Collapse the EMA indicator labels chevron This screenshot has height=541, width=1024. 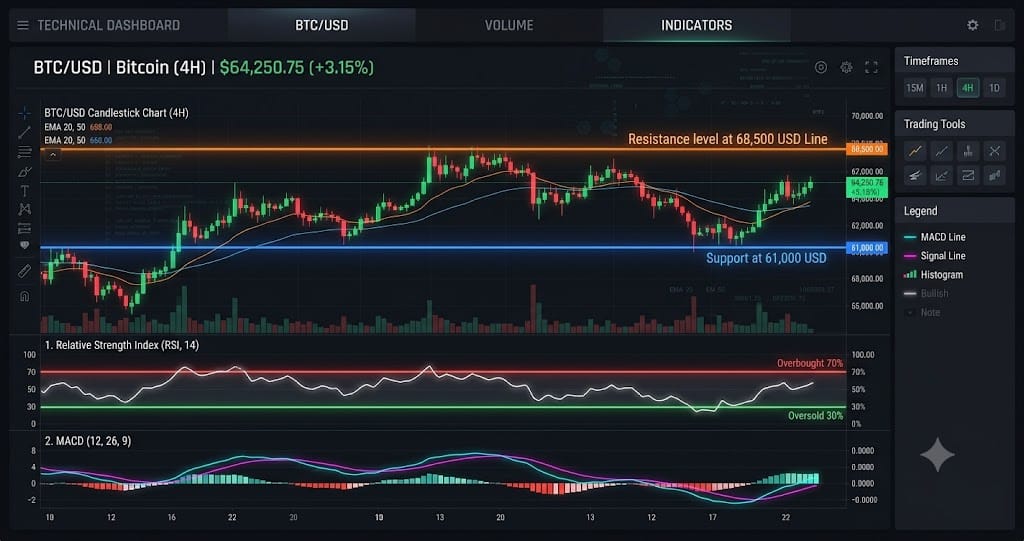pos(53,155)
